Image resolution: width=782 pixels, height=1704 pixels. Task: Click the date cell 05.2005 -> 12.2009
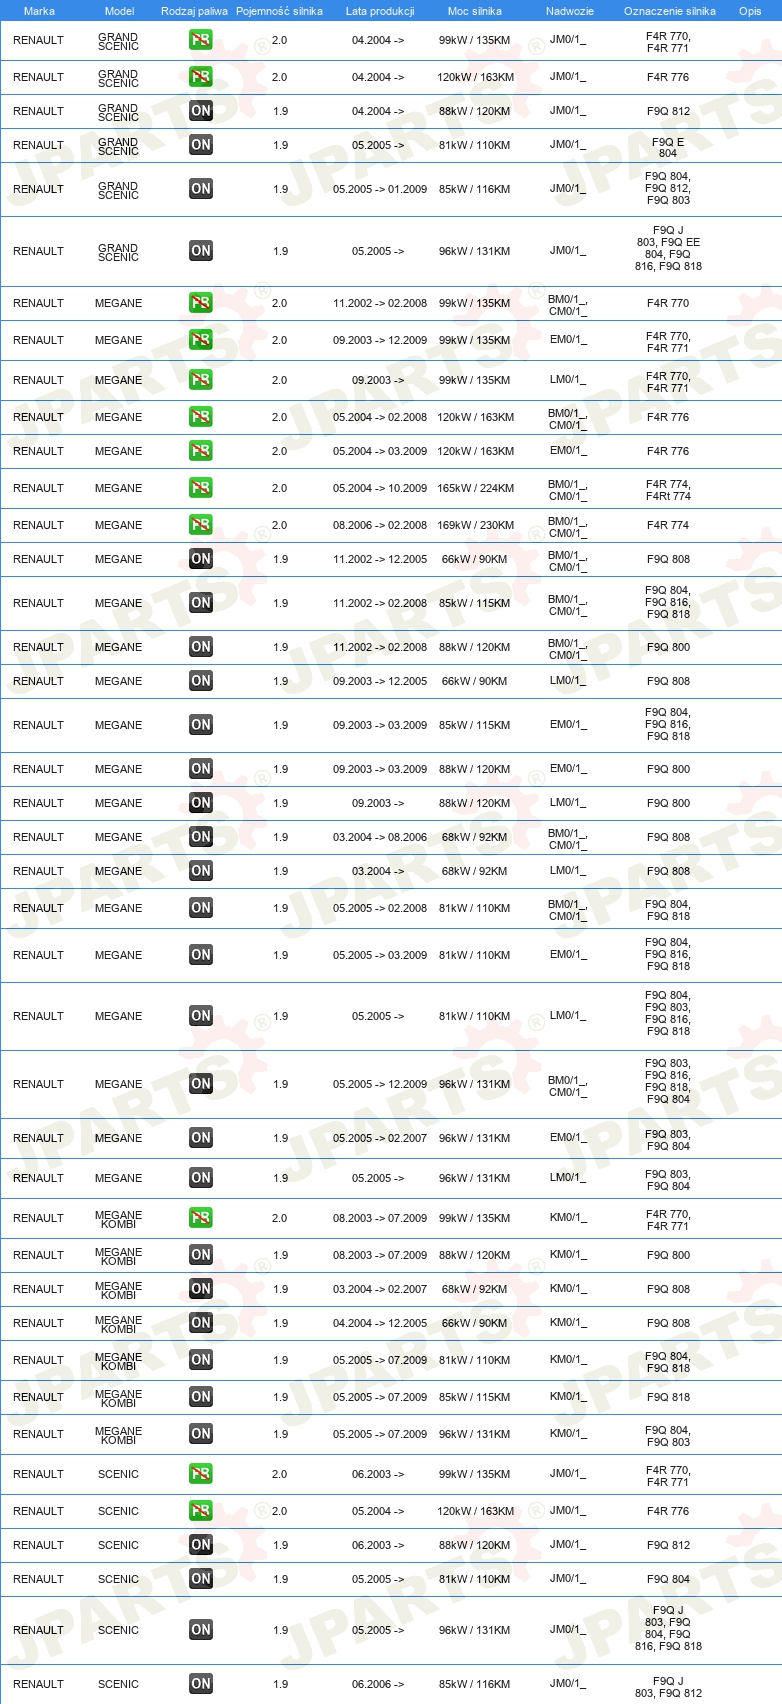click(380, 1084)
